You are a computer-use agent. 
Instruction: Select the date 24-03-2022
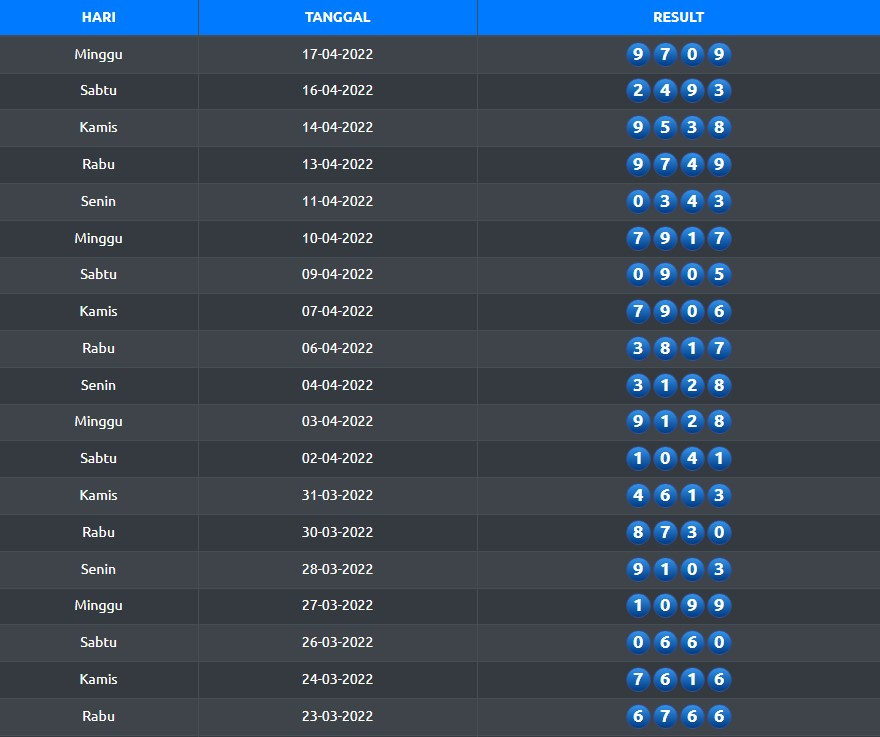click(337, 680)
